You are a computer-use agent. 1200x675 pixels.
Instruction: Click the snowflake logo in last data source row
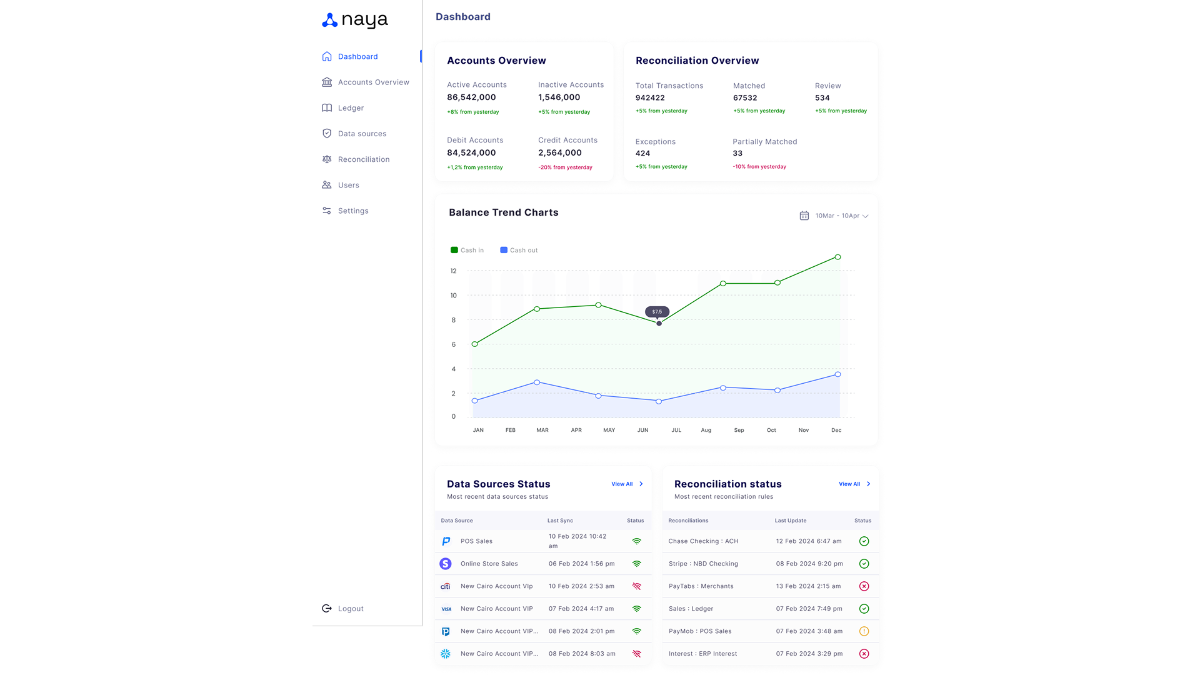[446, 653]
